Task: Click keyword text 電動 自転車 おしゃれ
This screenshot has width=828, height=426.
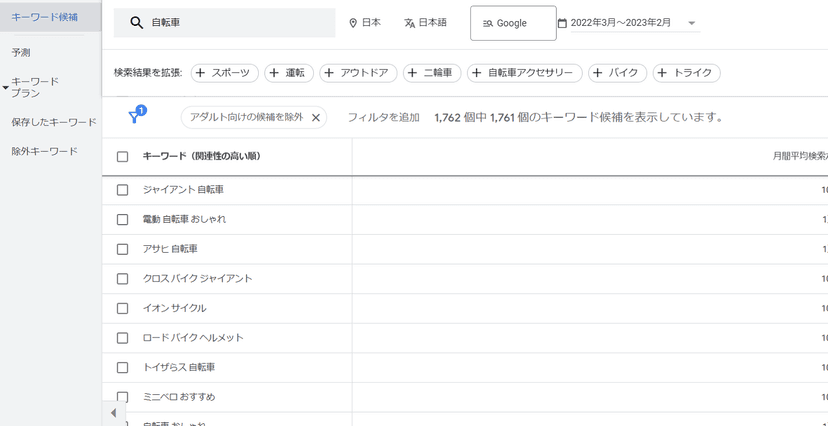Action: coord(184,219)
